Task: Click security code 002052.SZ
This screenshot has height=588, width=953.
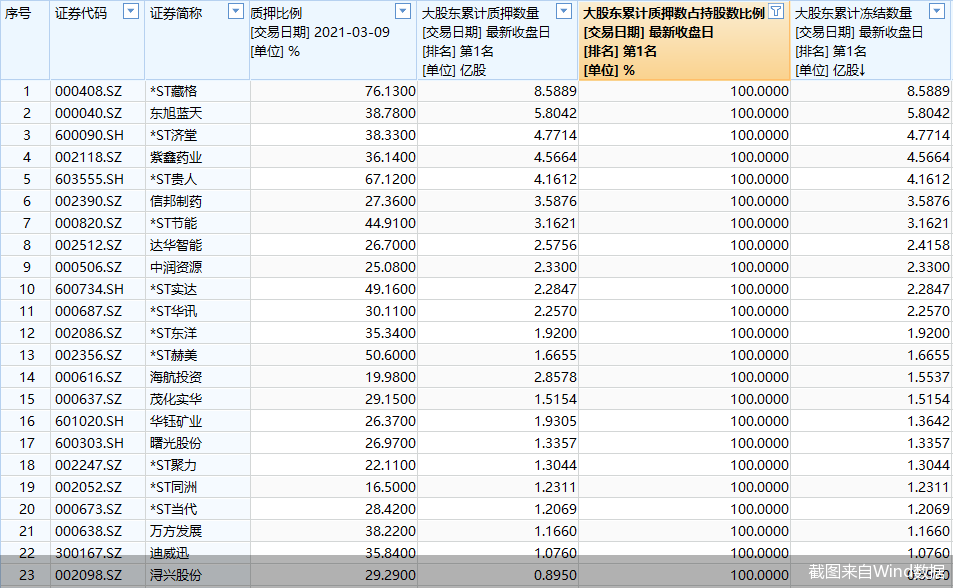Action: (89, 487)
